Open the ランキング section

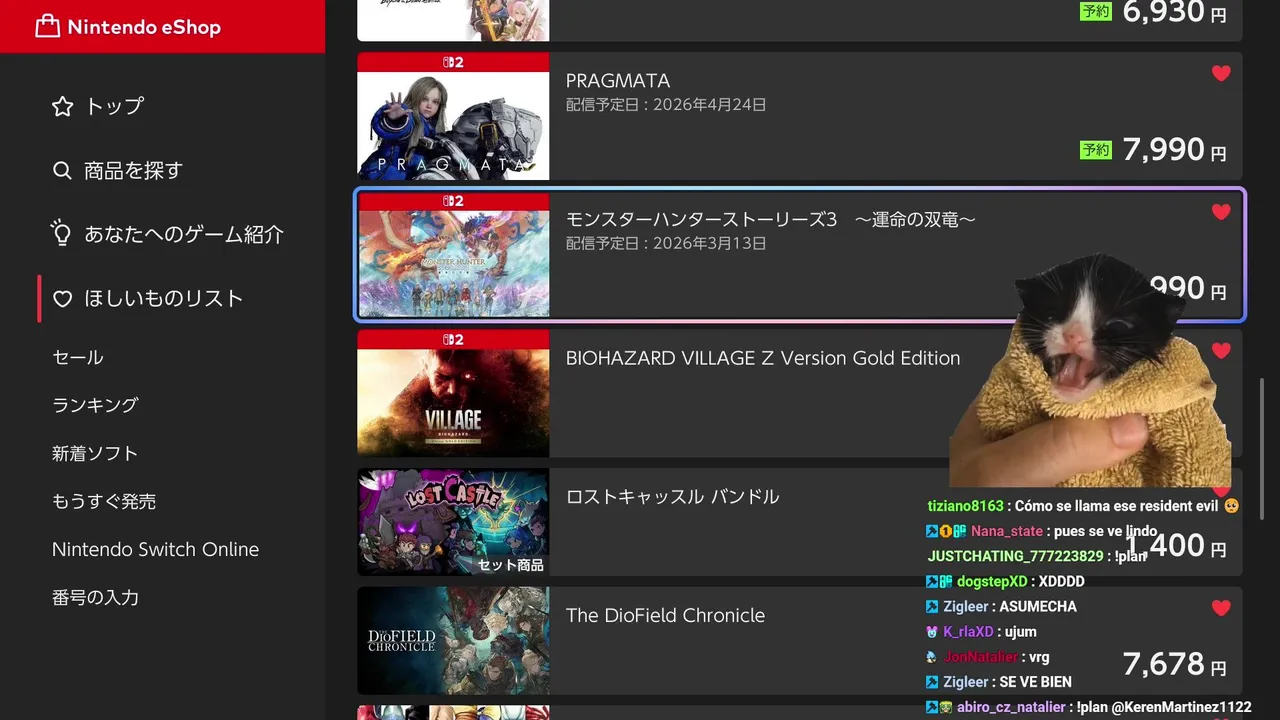[x=95, y=405]
